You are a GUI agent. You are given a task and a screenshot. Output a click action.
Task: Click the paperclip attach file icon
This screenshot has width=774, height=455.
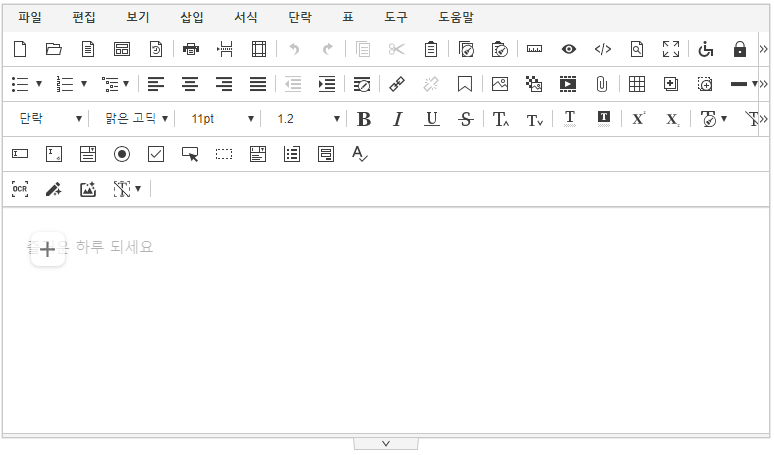(601, 84)
